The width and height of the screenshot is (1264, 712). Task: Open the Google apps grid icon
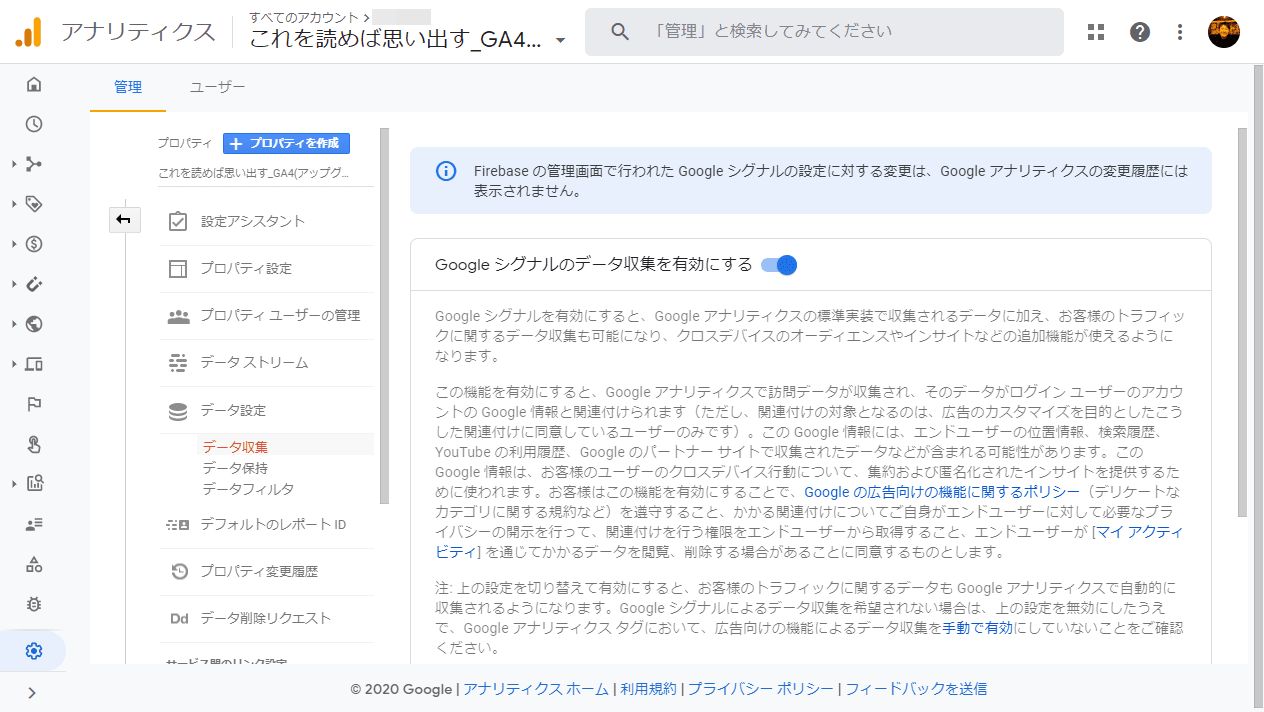click(1096, 32)
